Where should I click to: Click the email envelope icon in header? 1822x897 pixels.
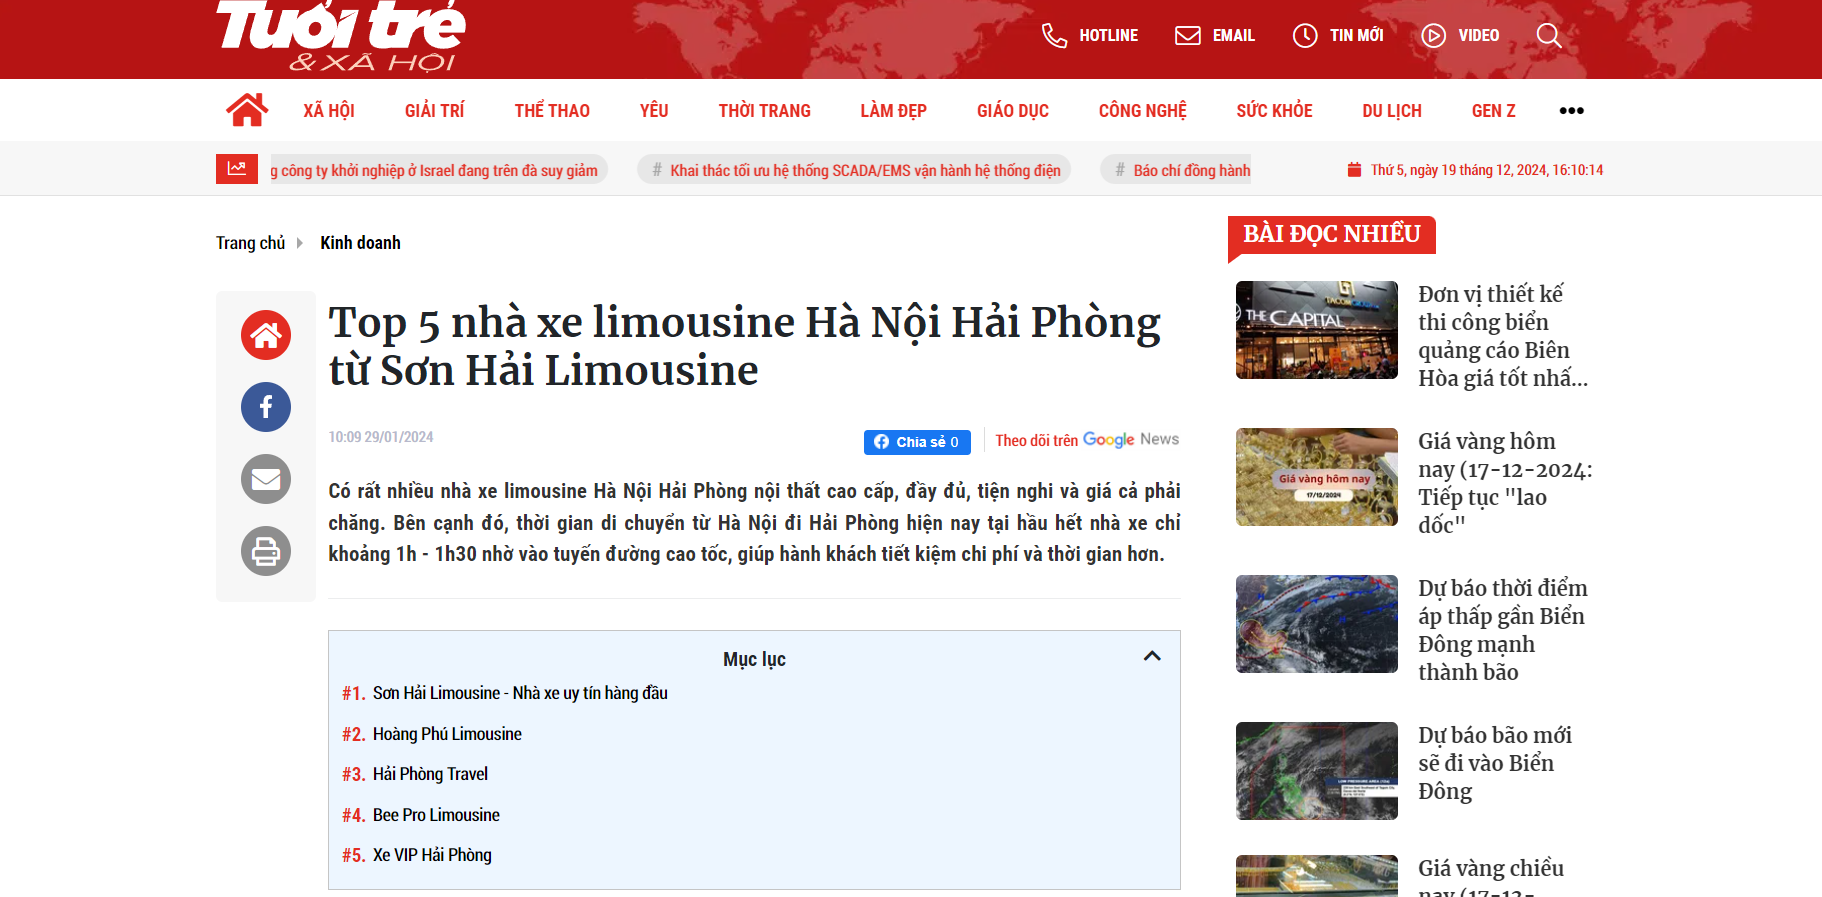[1188, 36]
